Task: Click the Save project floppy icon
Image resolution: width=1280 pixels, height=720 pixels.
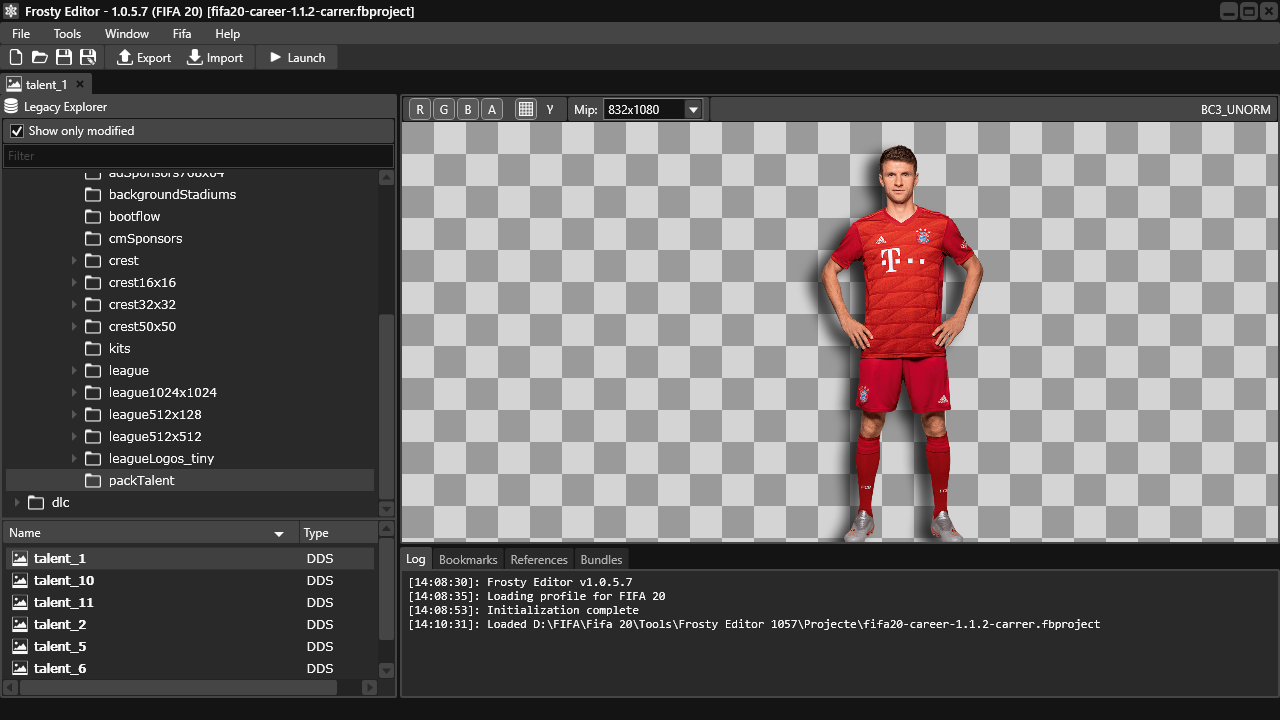Action: [64, 58]
